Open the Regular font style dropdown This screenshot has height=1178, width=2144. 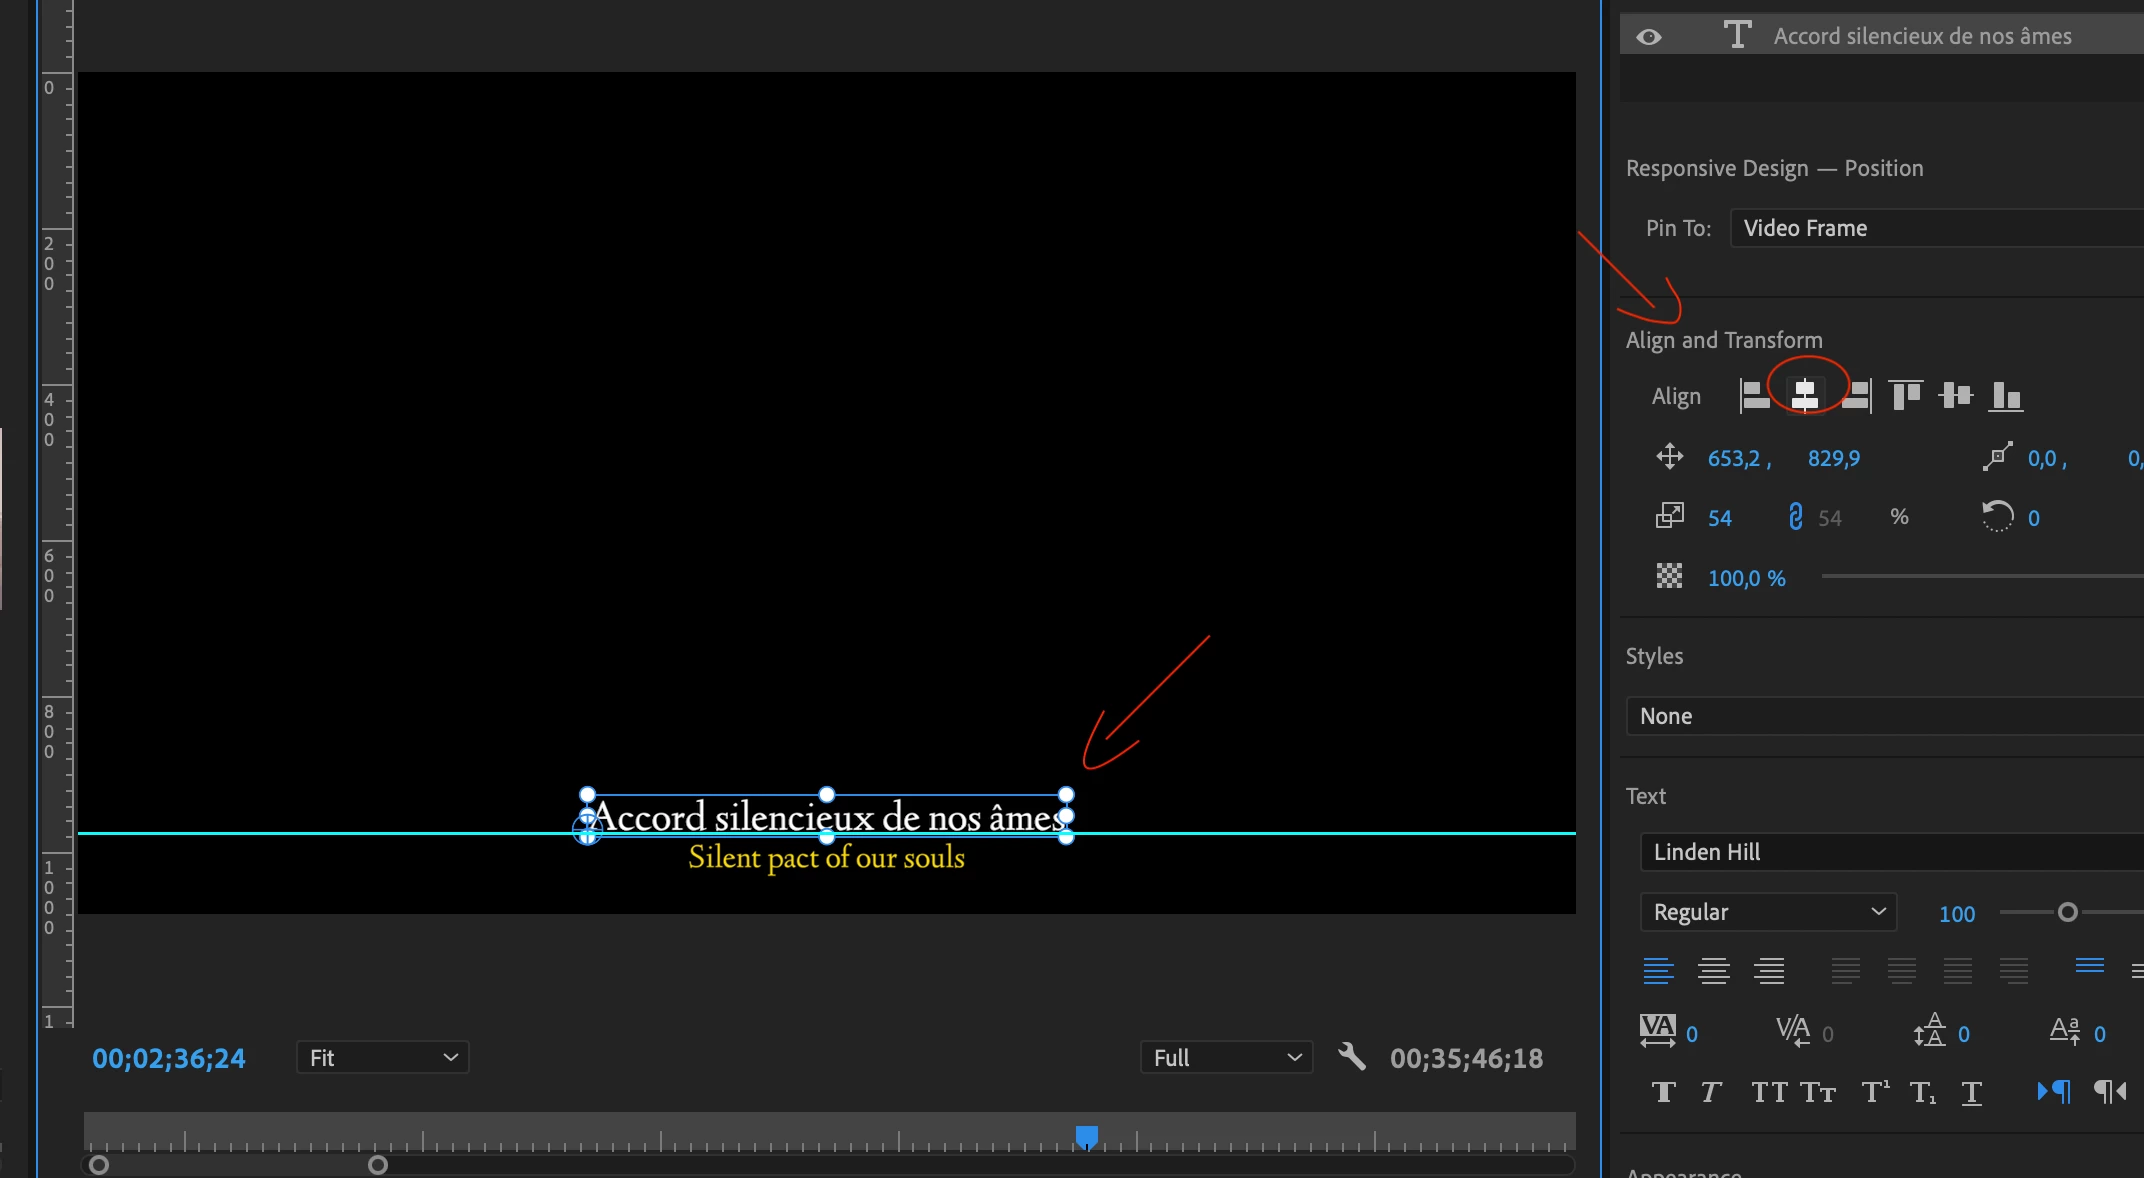[1768, 912]
